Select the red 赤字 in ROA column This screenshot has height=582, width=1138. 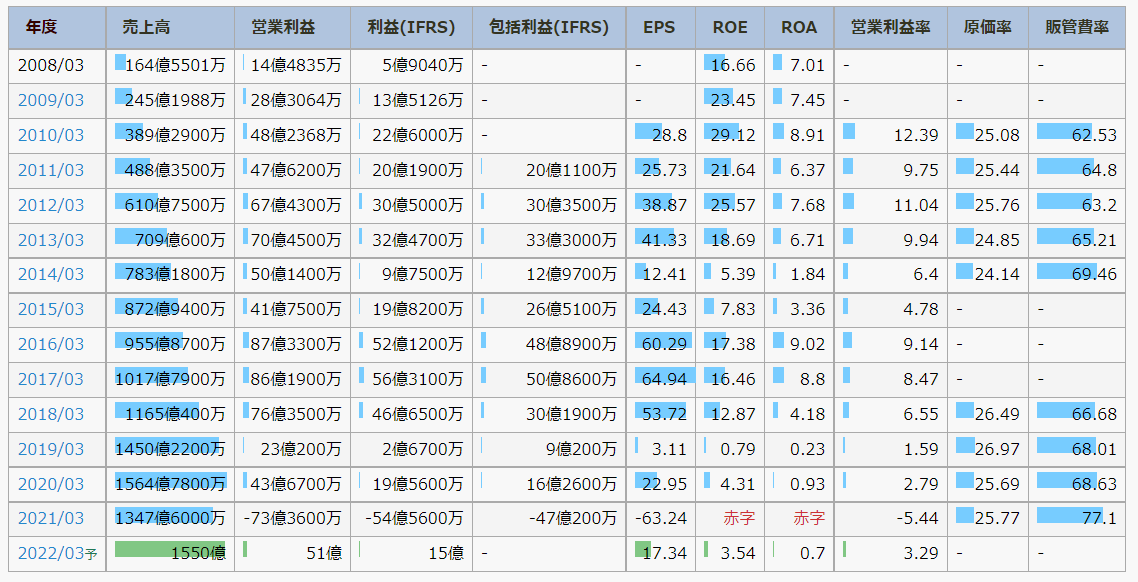pyautogui.click(x=809, y=518)
